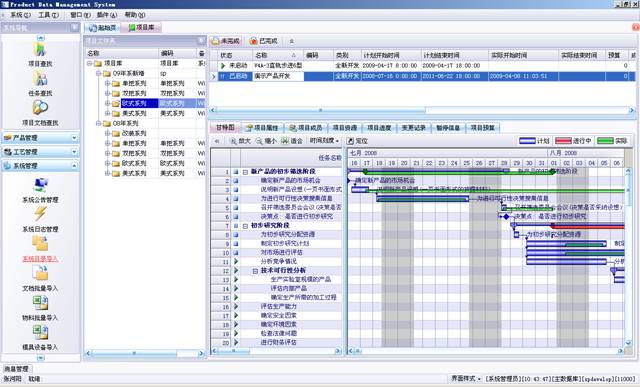Screen dimensions: 640x387
Task: Click the 放大 zoom-in magnifier icon
Action: pyautogui.click(x=233, y=141)
